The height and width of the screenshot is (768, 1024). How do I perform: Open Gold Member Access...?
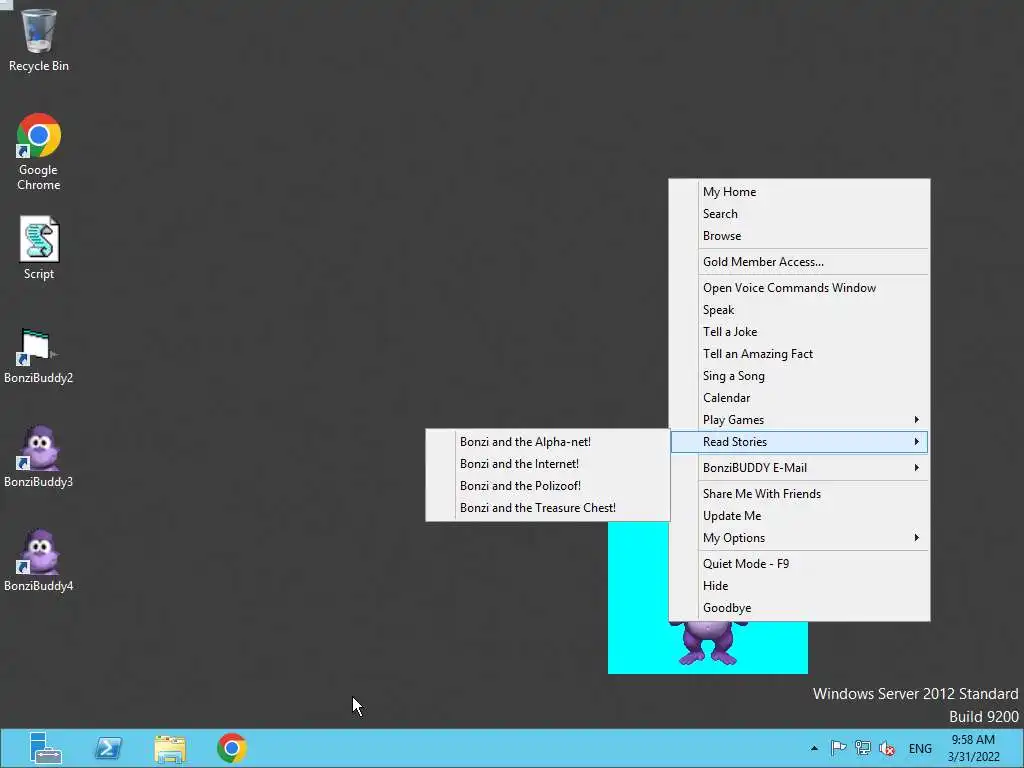coord(799,262)
